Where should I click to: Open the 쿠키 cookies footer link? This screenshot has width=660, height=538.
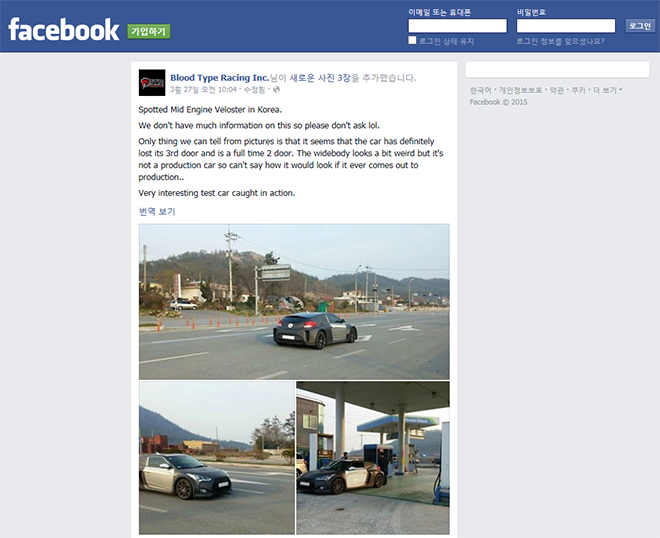pyautogui.click(x=578, y=90)
